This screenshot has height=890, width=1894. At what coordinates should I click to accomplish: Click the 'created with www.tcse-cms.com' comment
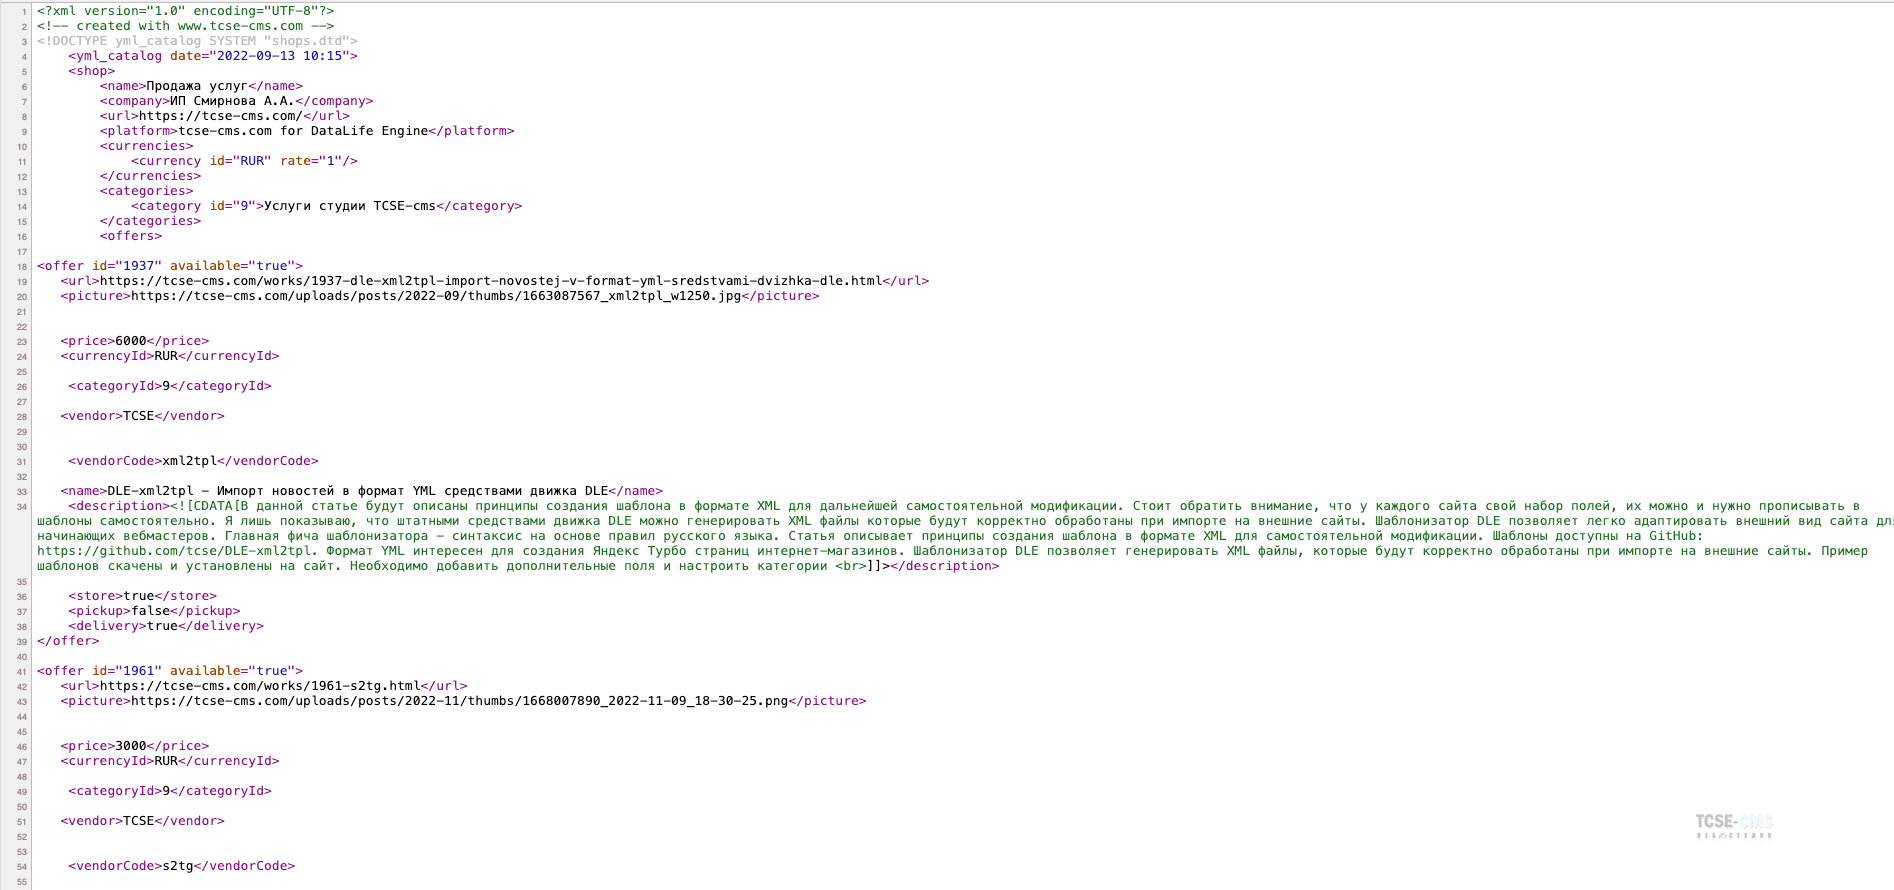pos(186,26)
